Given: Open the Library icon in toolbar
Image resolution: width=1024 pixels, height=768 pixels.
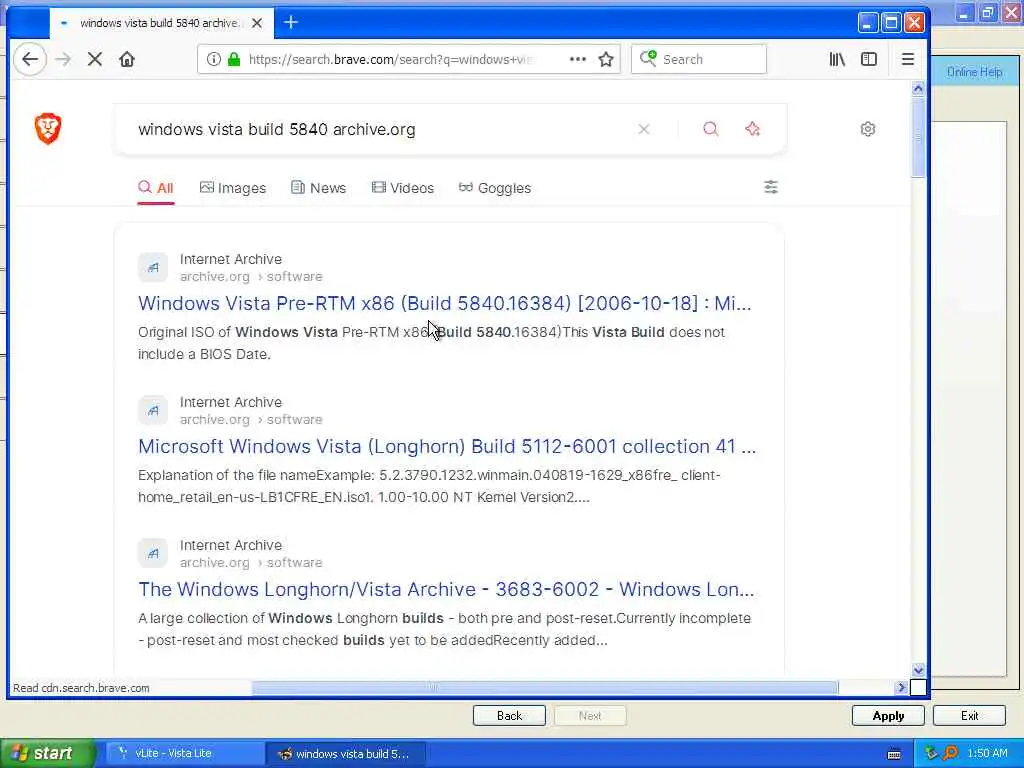Looking at the screenshot, I should [837, 59].
